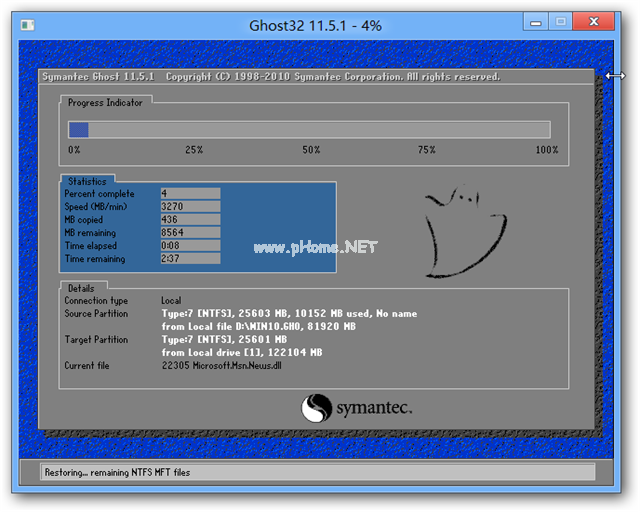
Task: Maximize the Ghost32 window
Action: coord(561,21)
